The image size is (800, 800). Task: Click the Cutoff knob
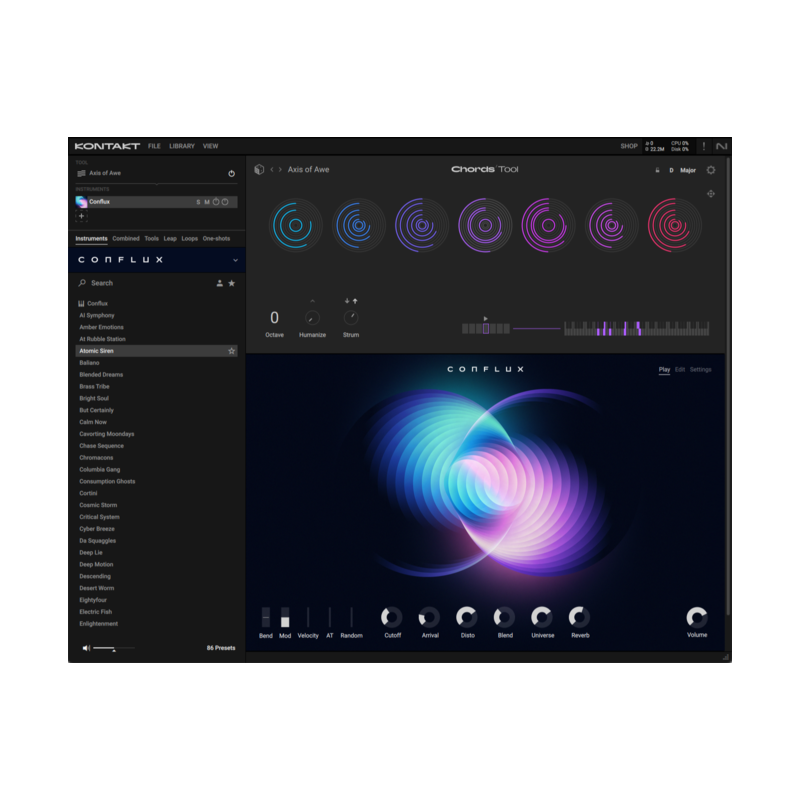coord(392,617)
